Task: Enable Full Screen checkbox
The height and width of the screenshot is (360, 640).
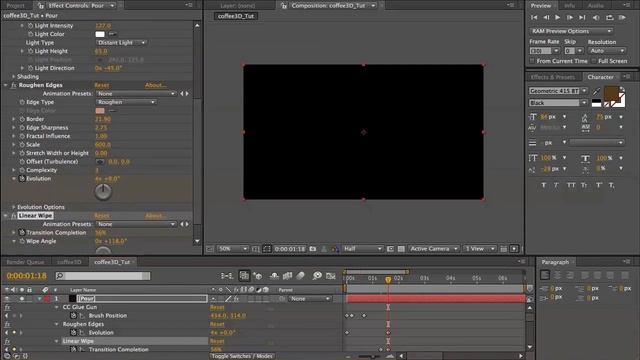Action: tap(594, 61)
